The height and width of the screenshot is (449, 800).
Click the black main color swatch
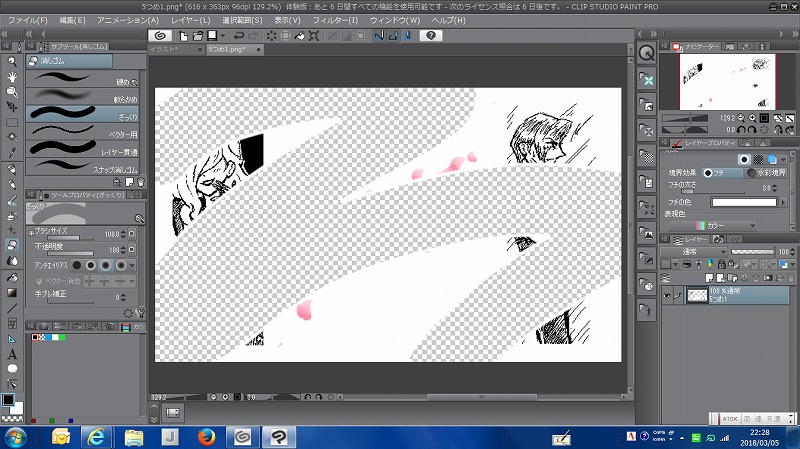[8, 400]
